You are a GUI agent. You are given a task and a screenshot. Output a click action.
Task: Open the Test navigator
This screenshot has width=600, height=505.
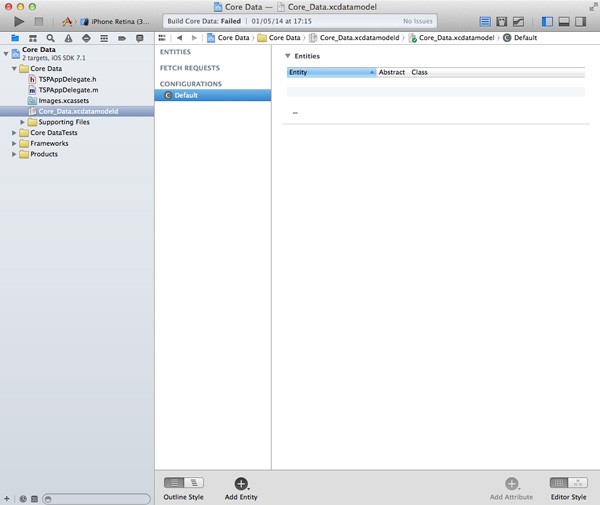coord(86,38)
